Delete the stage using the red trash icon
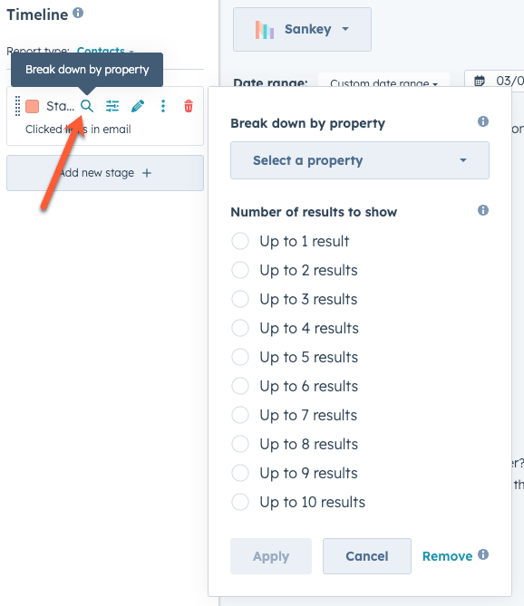This screenshot has height=606, width=524. (188, 106)
